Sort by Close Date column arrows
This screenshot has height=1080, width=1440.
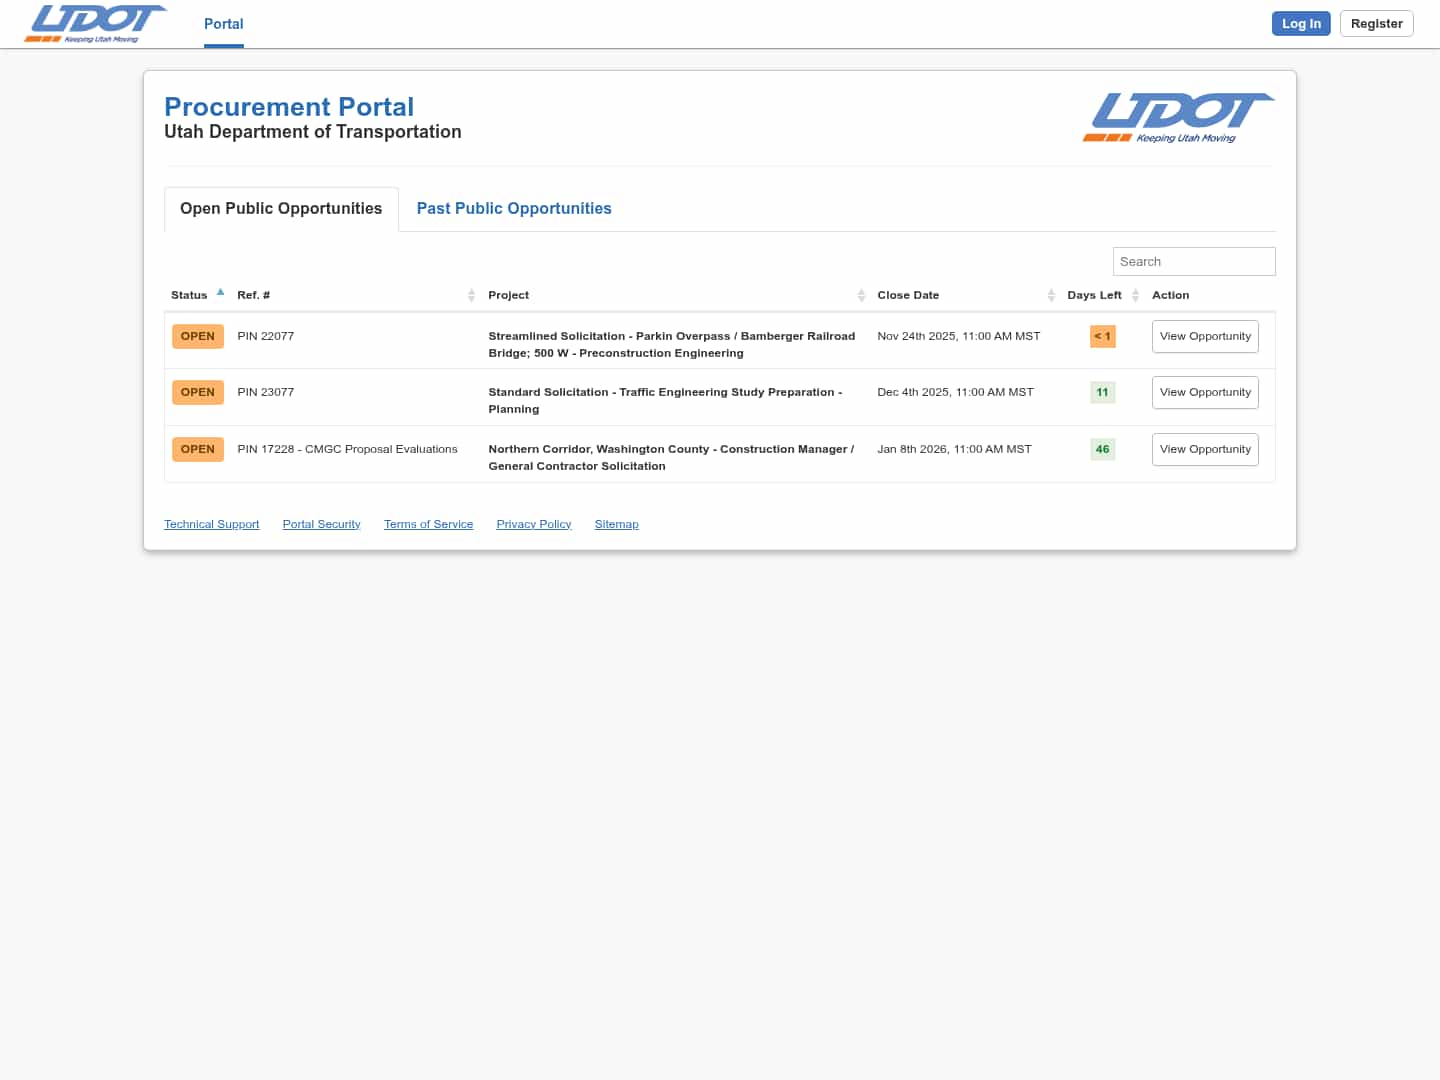tap(1051, 295)
